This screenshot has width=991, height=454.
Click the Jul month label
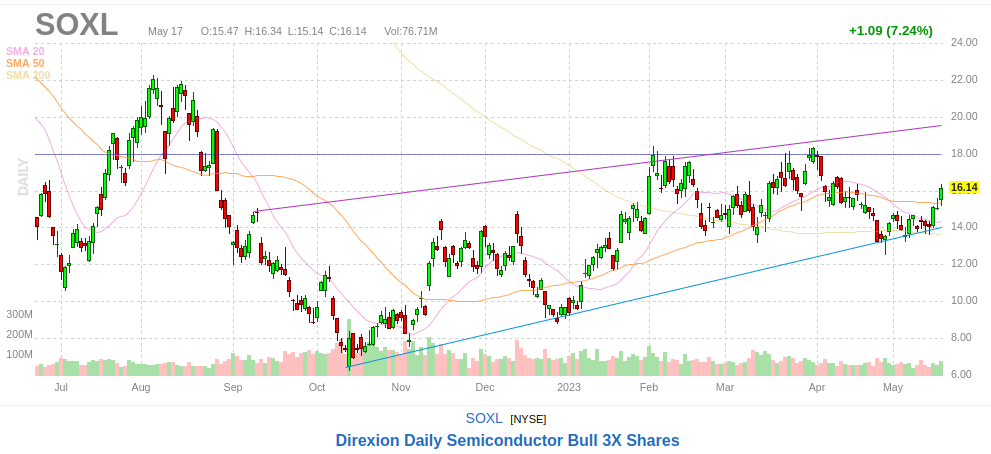click(61, 387)
